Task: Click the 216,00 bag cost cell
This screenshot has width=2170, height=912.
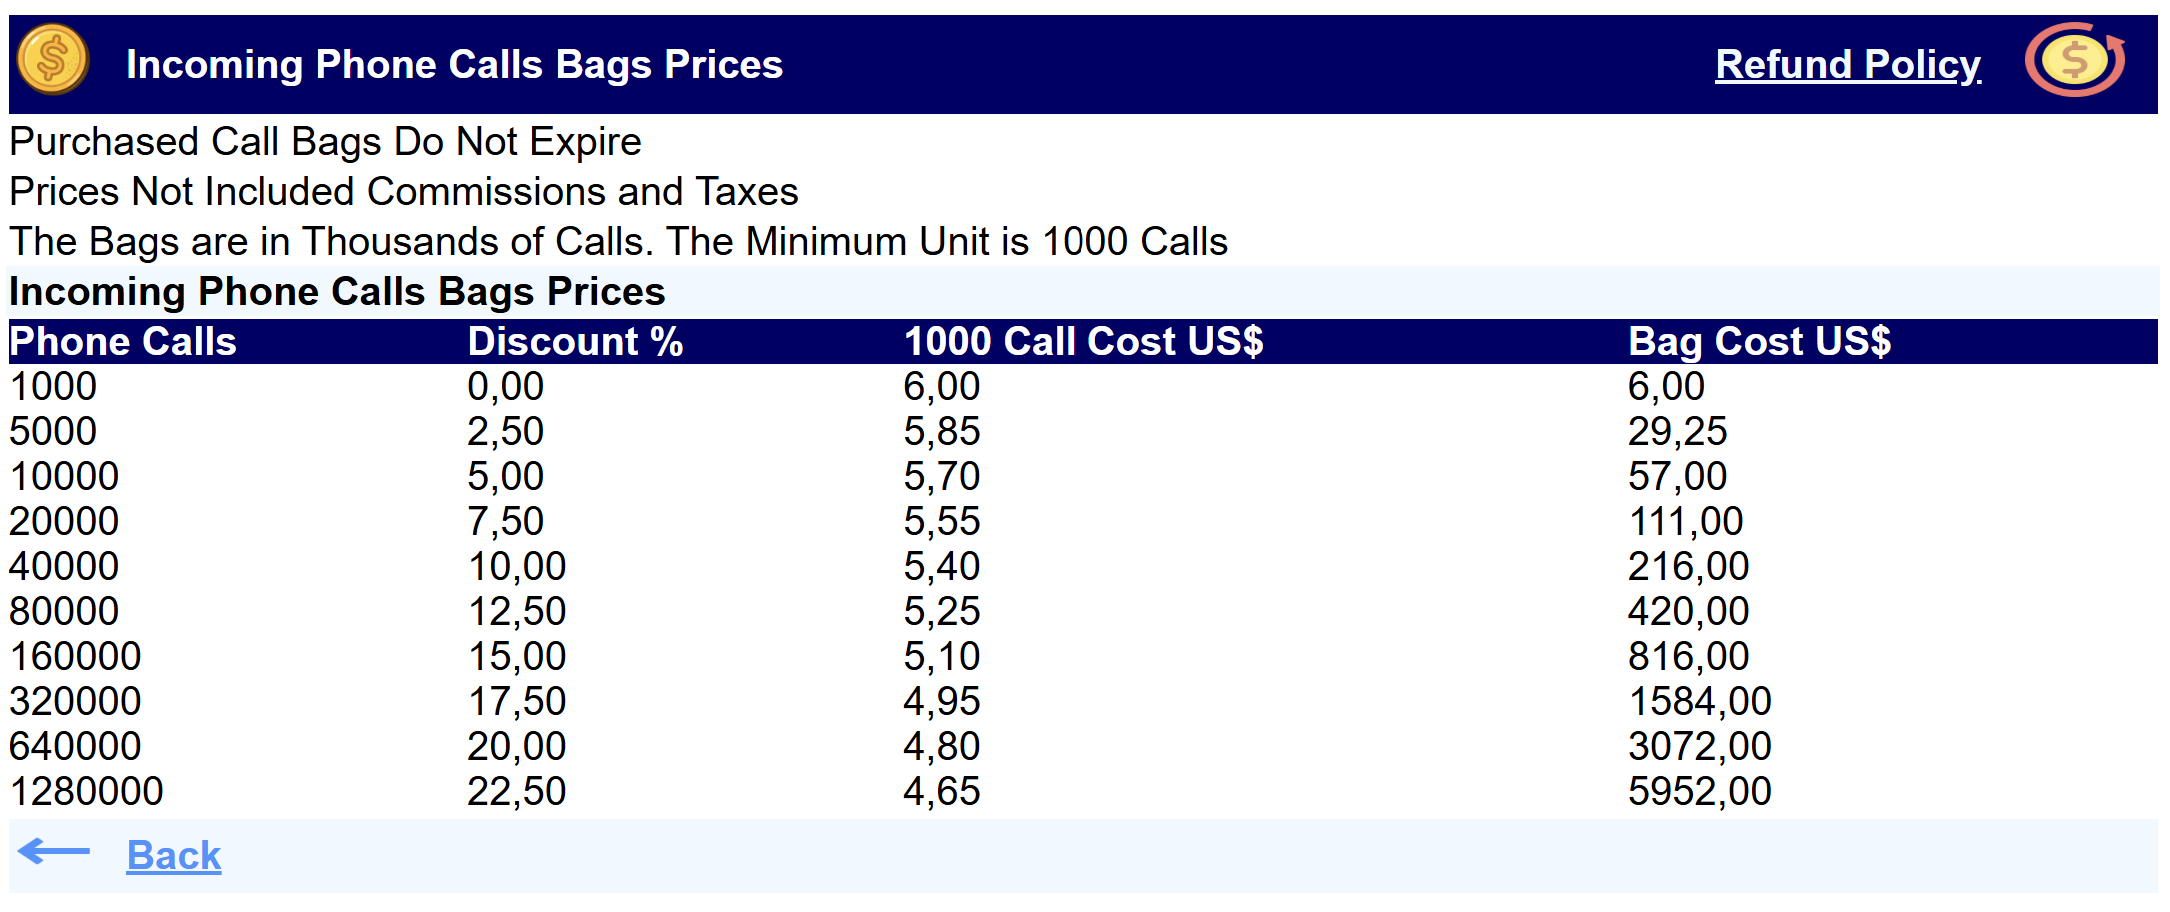Action: click(1688, 567)
